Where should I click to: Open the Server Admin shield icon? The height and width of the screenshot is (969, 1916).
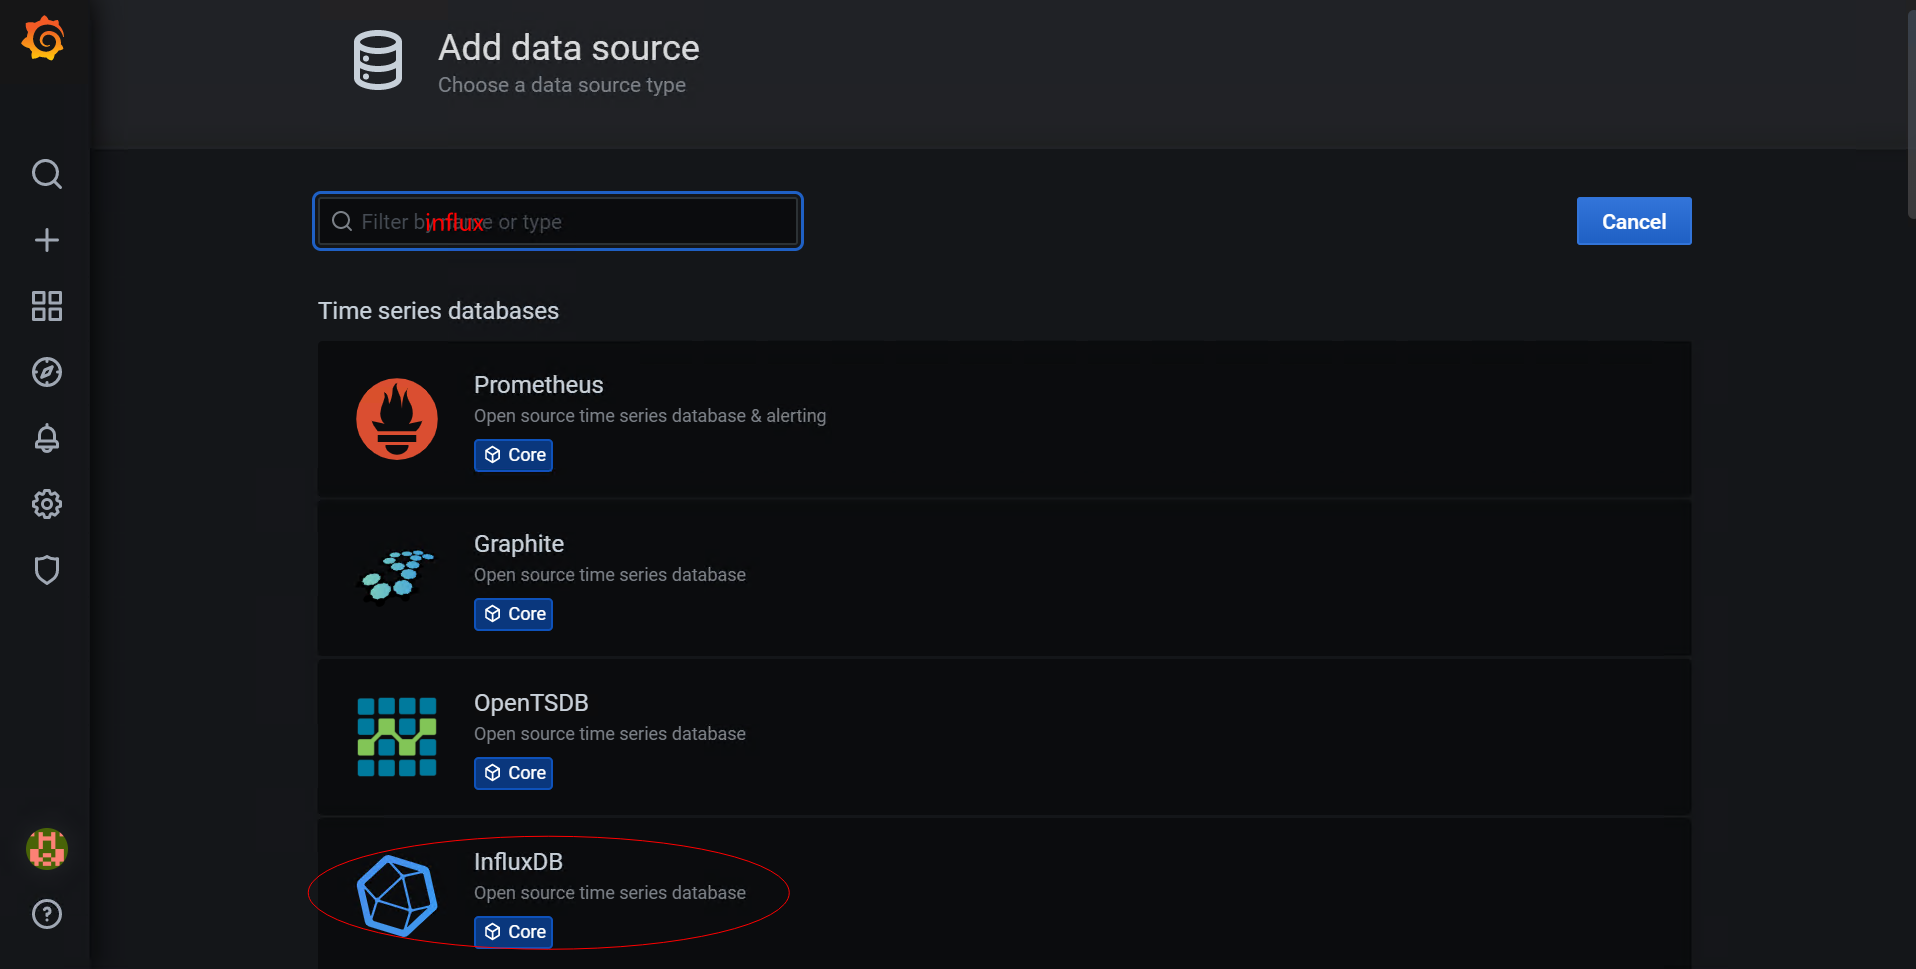(x=46, y=570)
